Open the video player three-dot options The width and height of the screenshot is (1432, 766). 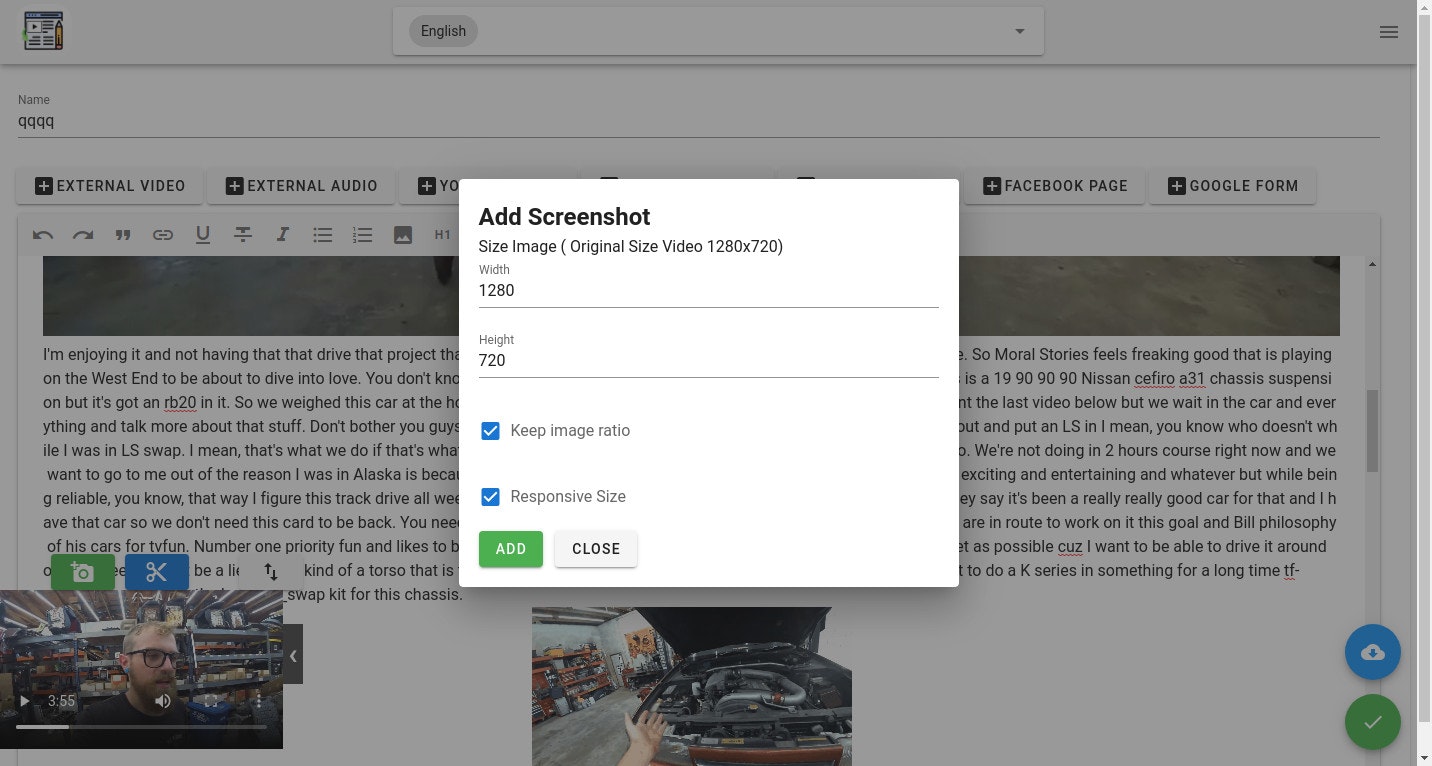pos(258,701)
